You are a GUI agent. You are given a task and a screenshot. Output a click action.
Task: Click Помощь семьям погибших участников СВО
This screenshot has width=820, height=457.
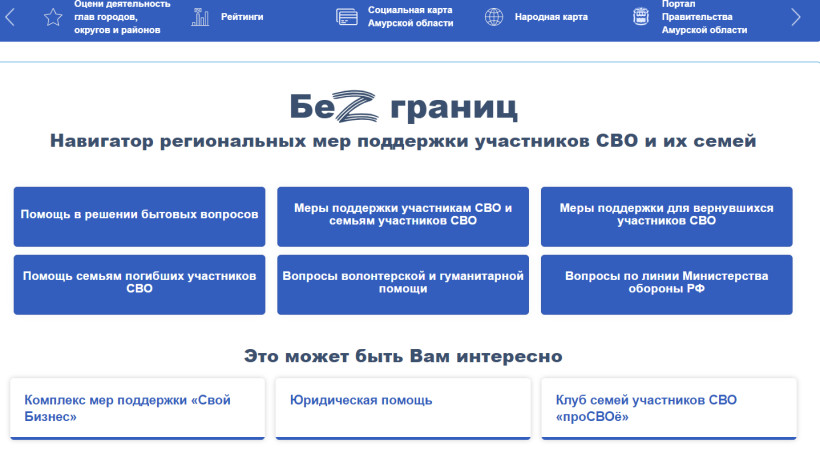(x=139, y=284)
